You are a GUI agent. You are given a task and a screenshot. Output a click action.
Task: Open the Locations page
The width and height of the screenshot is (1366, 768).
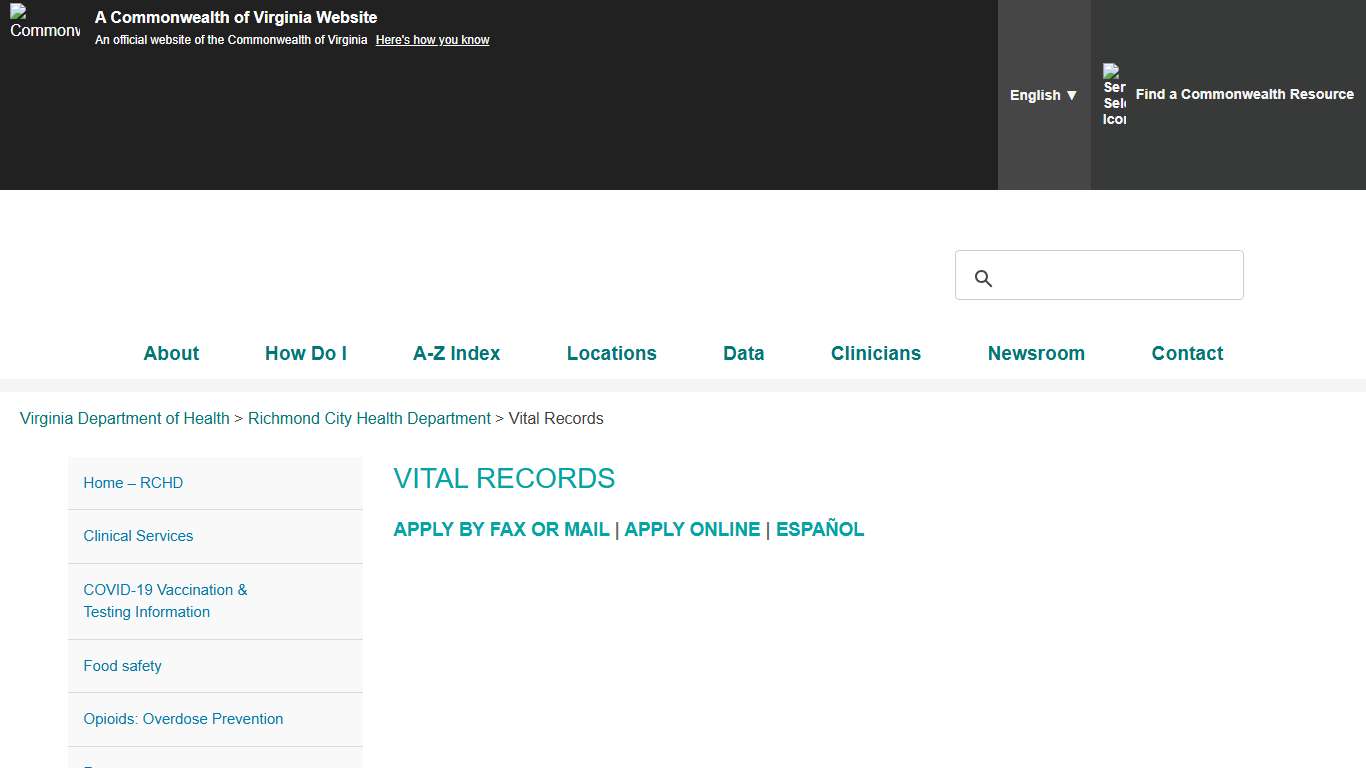coord(611,353)
